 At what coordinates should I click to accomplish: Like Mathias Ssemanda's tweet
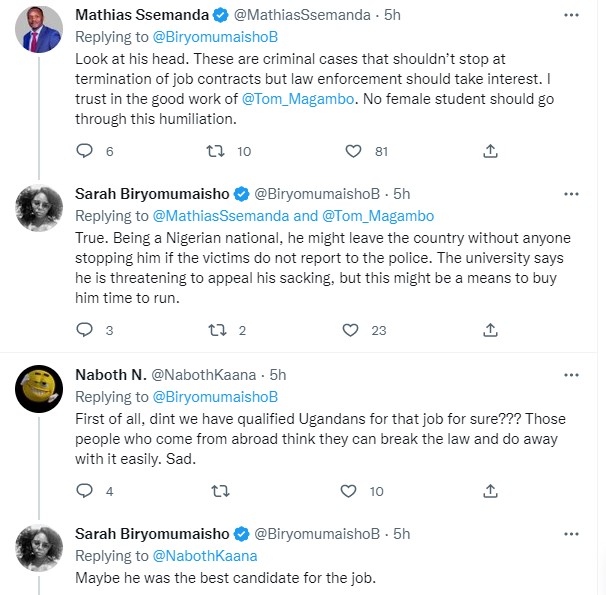352,151
